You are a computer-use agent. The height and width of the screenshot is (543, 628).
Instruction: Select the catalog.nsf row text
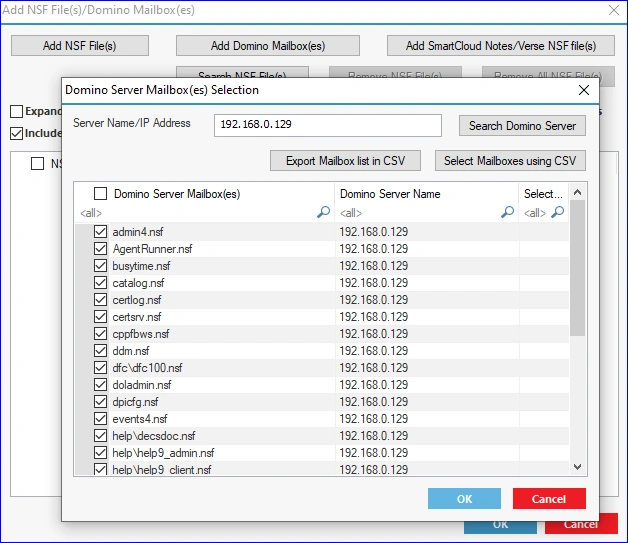[138, 283]
